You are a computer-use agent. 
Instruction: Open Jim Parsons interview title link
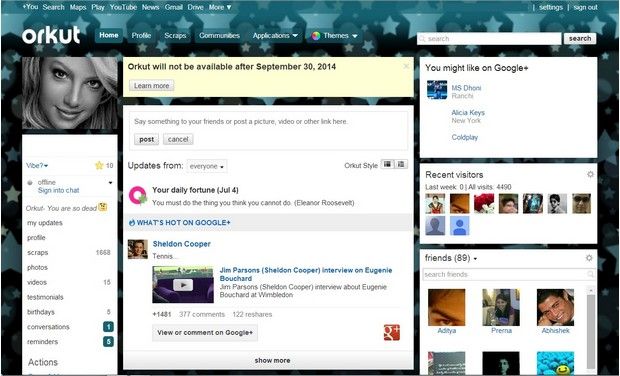tap(306, 274)
